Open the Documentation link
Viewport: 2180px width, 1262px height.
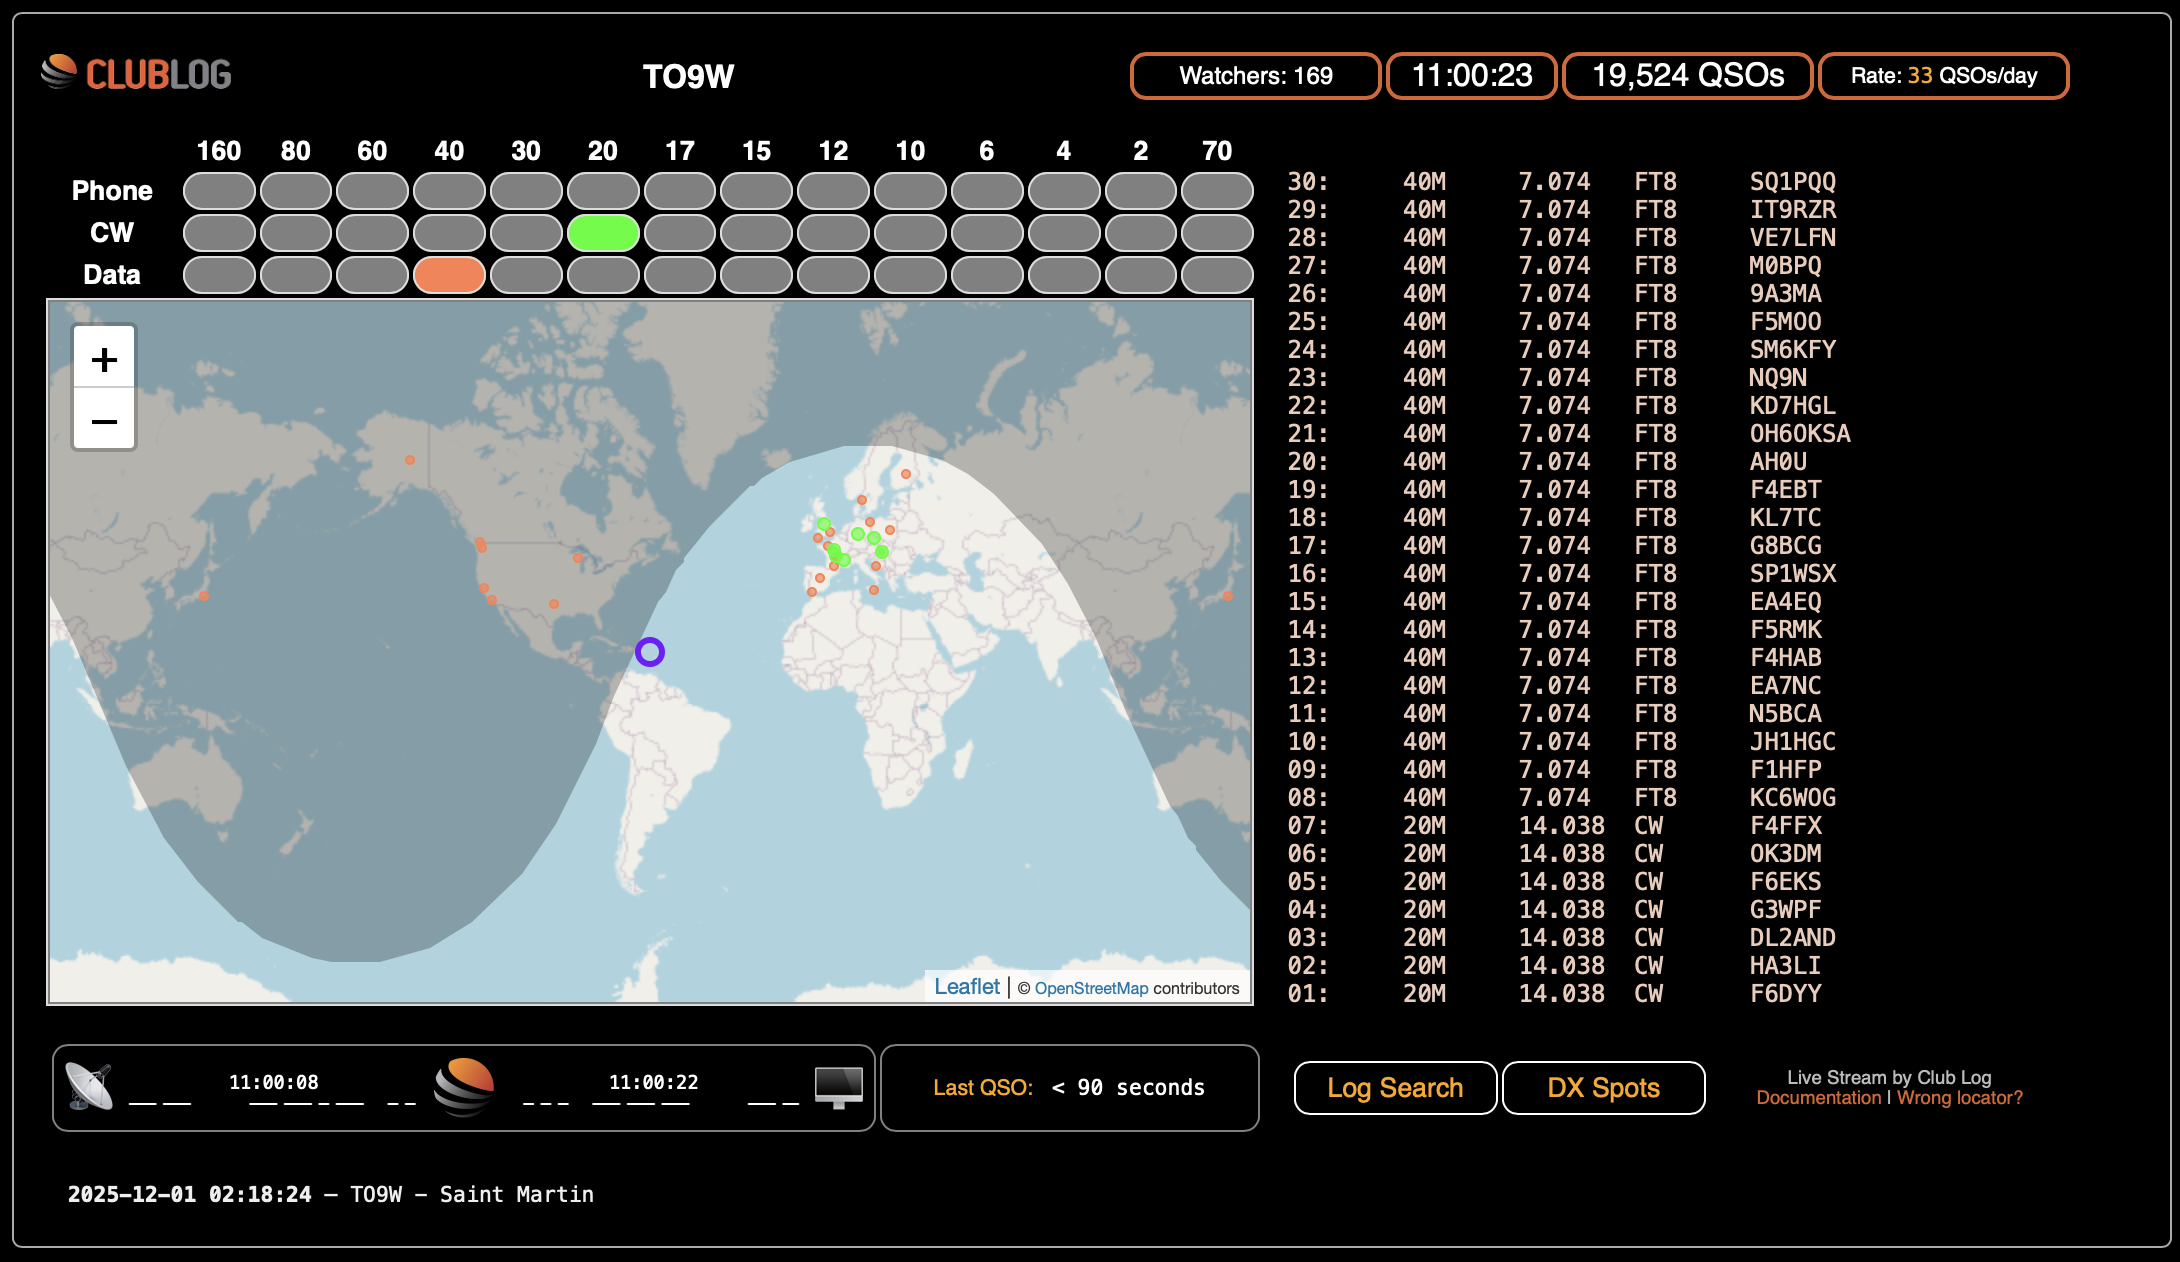coord(1818,1098)
